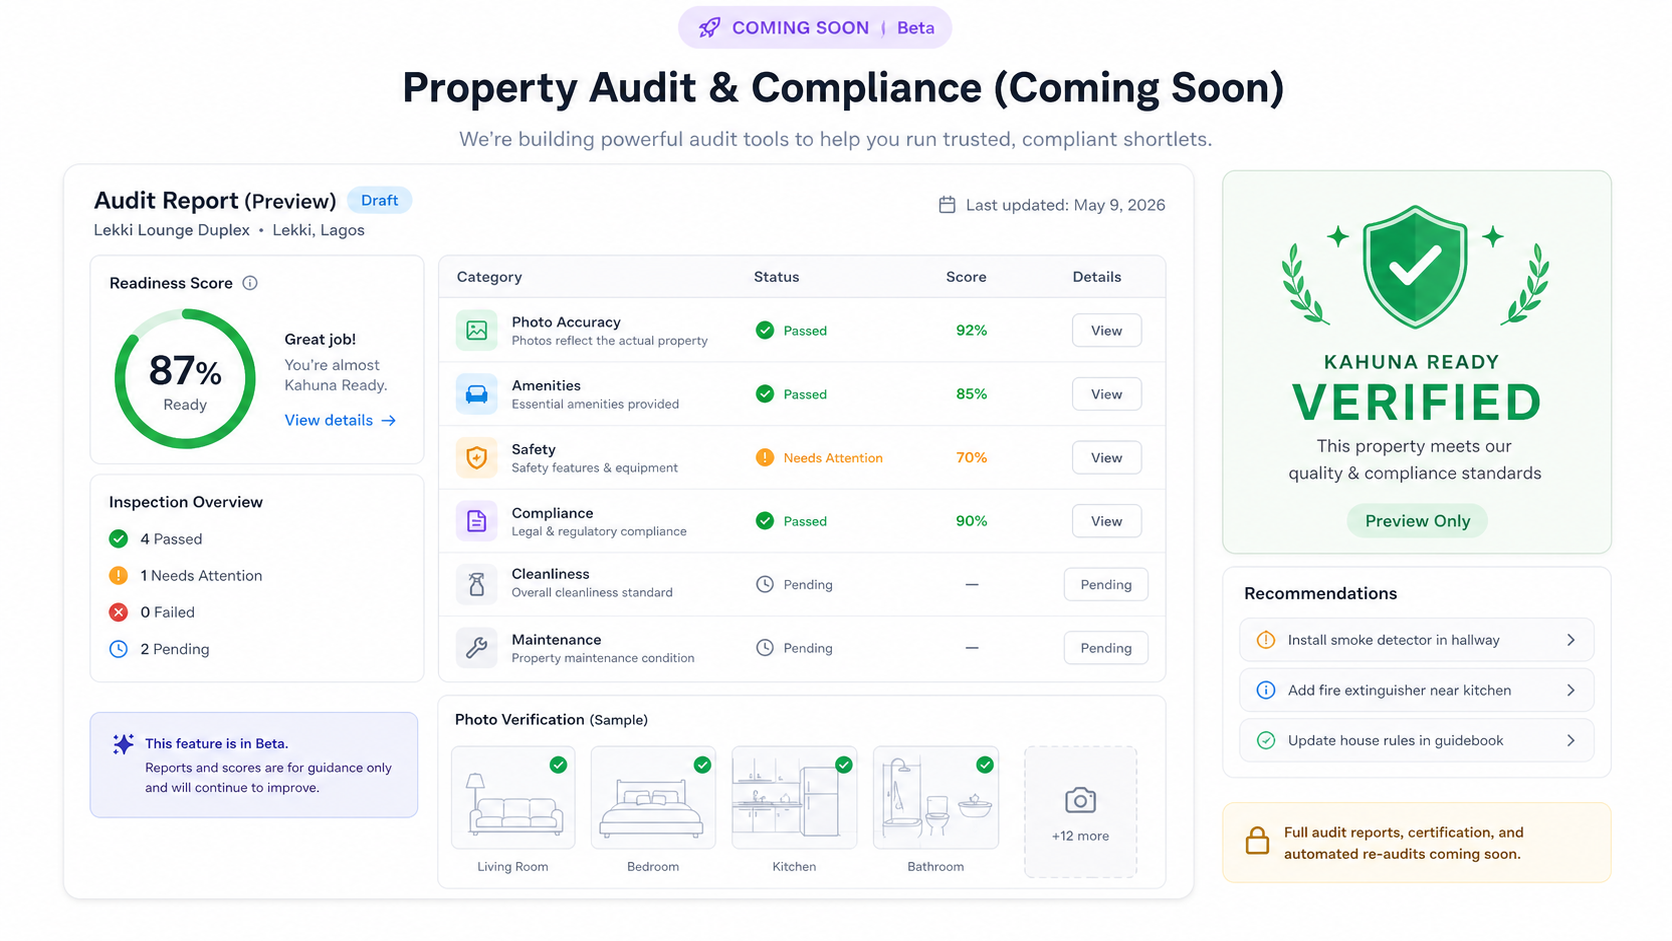Click the Last updated: May 9, 2026 text
The height and width of the screenshot is (941, 1672).
[x=1065, y=205]
